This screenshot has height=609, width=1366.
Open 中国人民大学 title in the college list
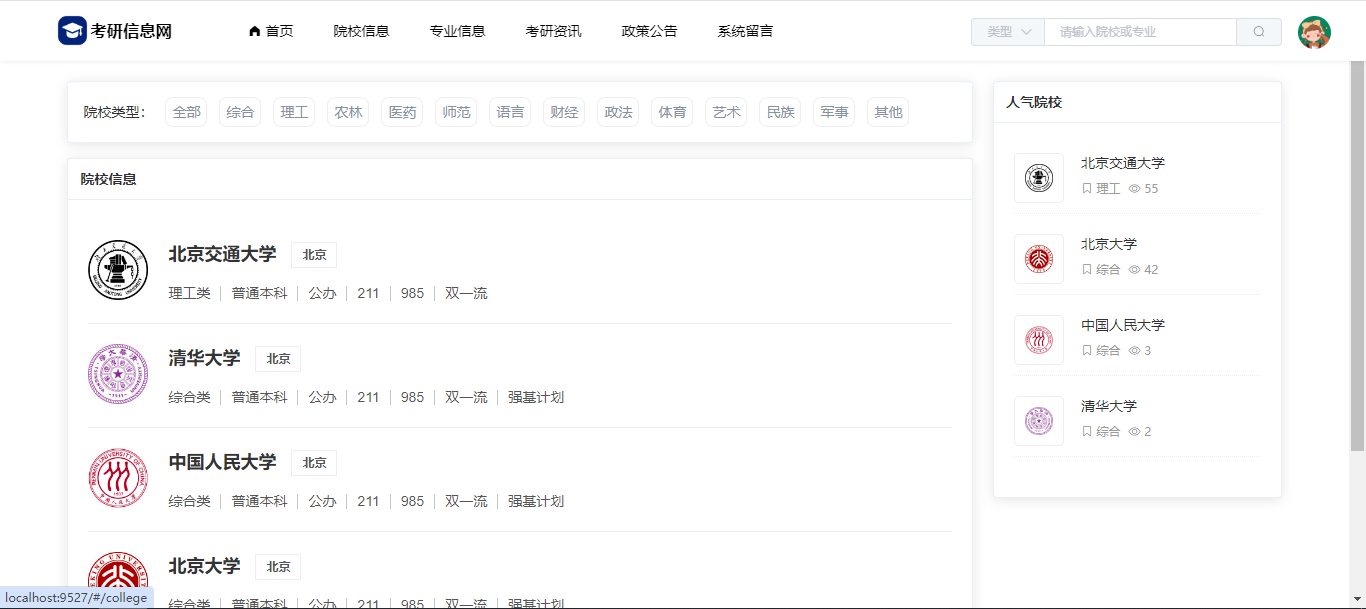coord(222,462)
